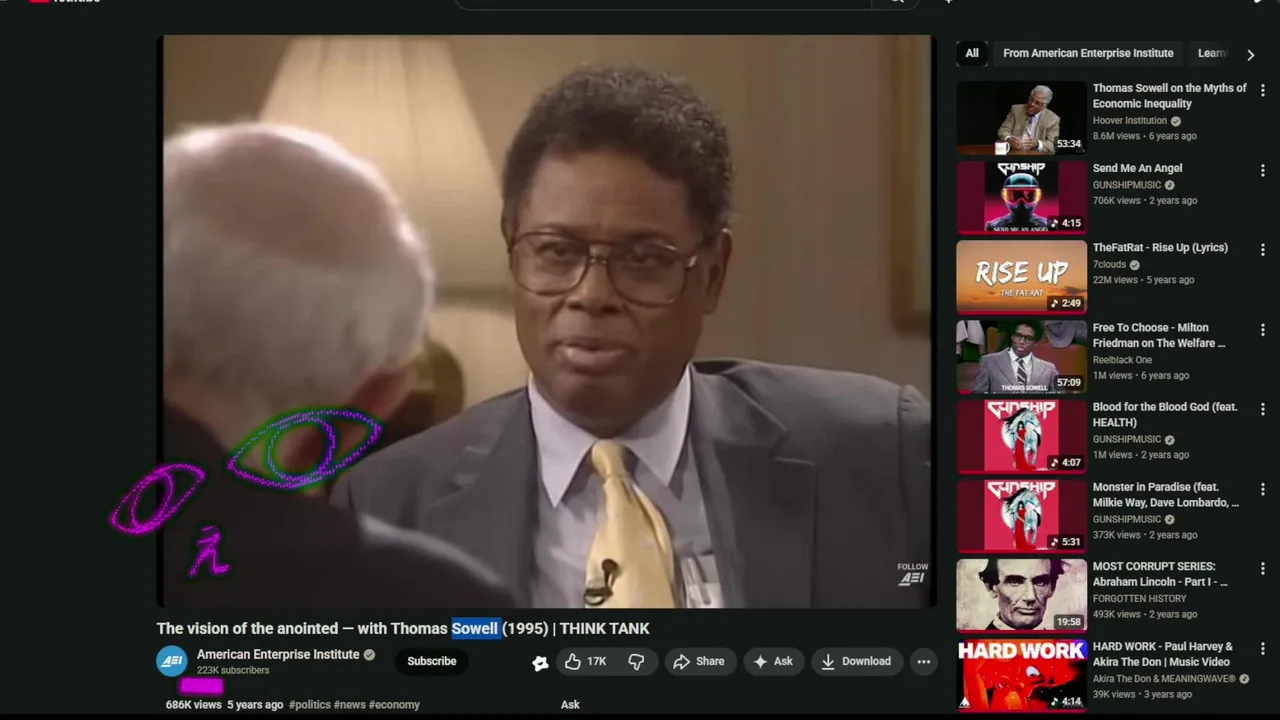
Task: Click title 'Thomas Sowell on the Myths of Economic Inequality'
Action: 1170,96
